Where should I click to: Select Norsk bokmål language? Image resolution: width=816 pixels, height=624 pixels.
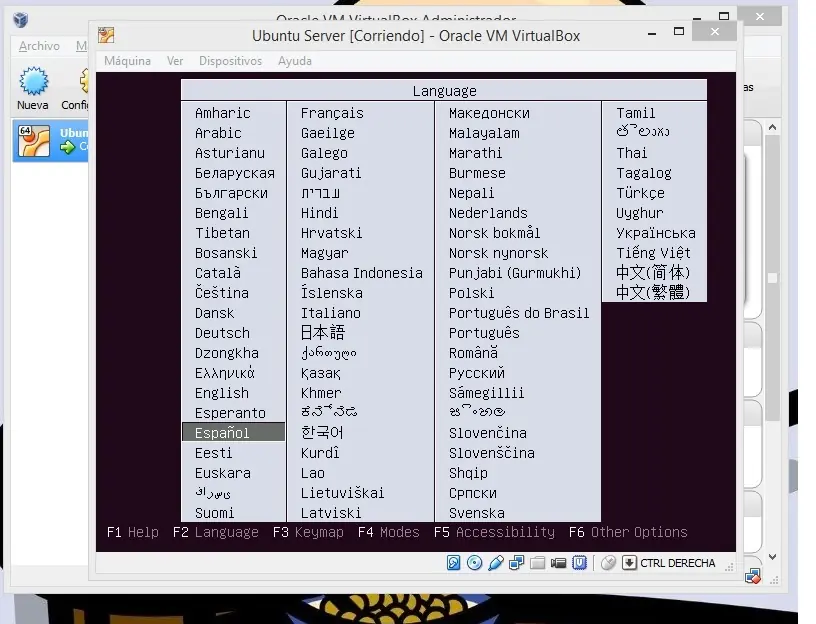pos(494,233)
